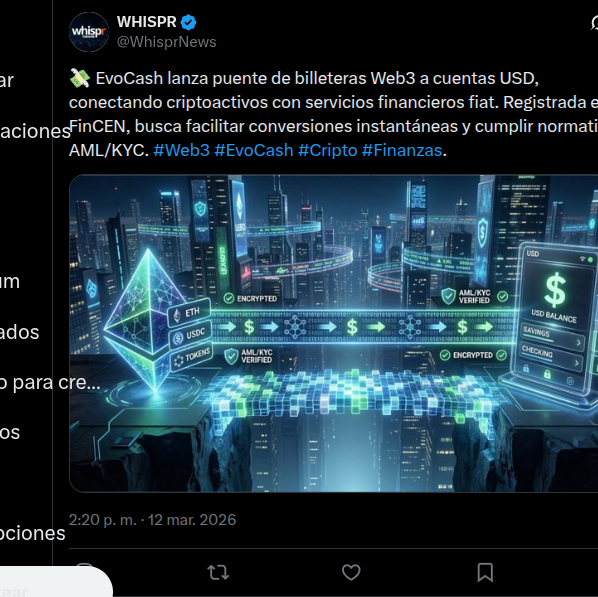Expand the sidebar item ending in 'ociones'
Screen dimensions: 598x597
pos(32,533)
